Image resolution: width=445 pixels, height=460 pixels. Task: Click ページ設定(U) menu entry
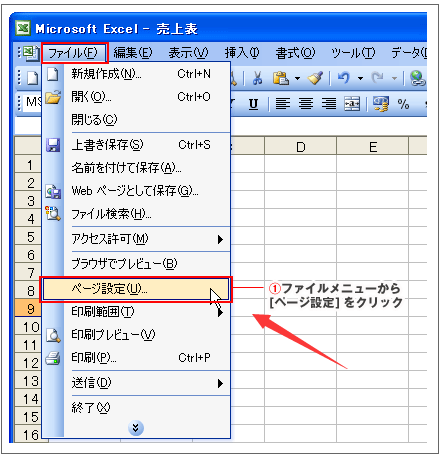tap(136, 289)
